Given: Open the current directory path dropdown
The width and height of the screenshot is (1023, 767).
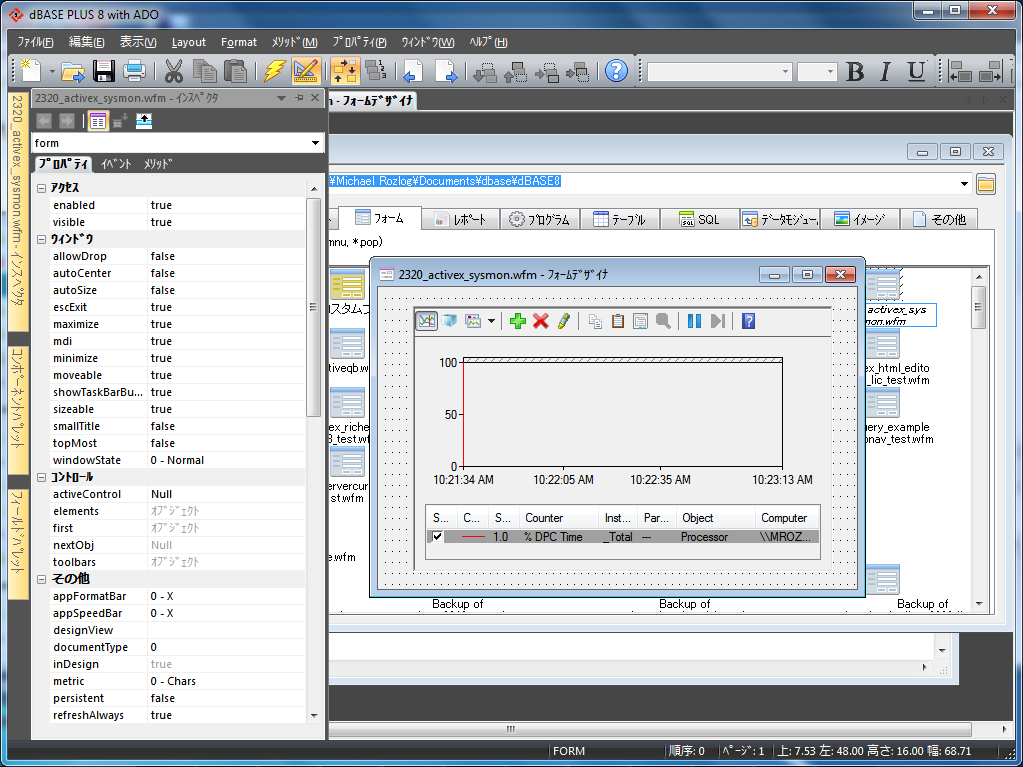Looking at the screenshot, I should pos(964,184).
